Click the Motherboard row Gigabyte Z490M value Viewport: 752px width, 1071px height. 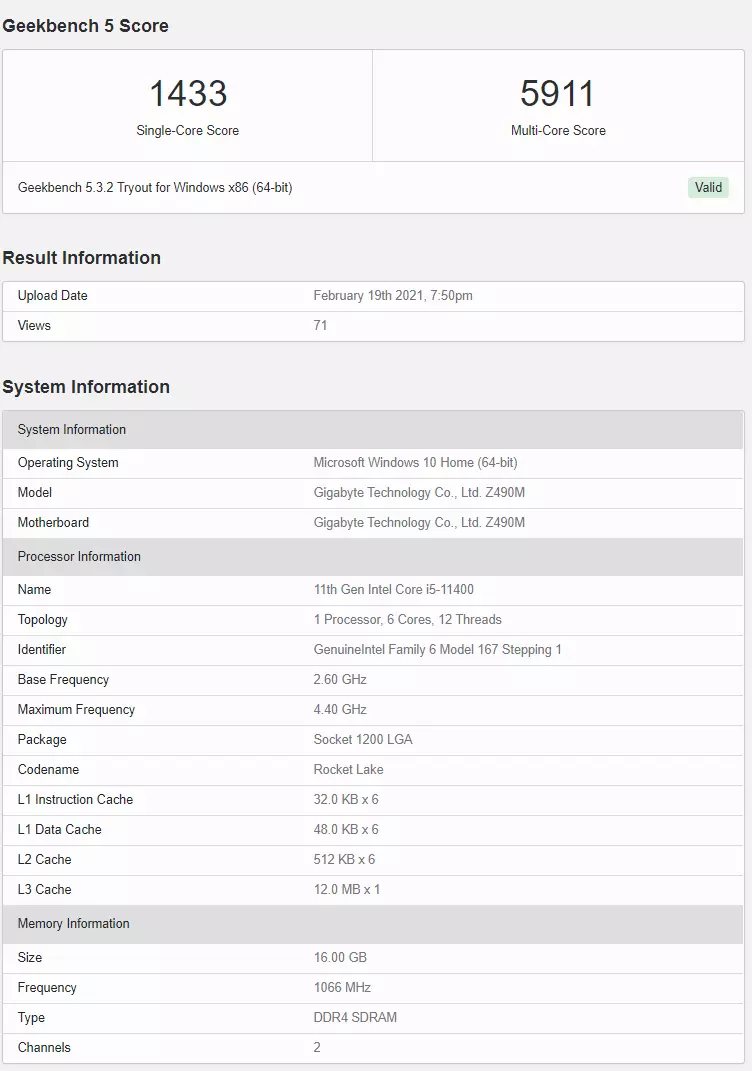(419, 523)
